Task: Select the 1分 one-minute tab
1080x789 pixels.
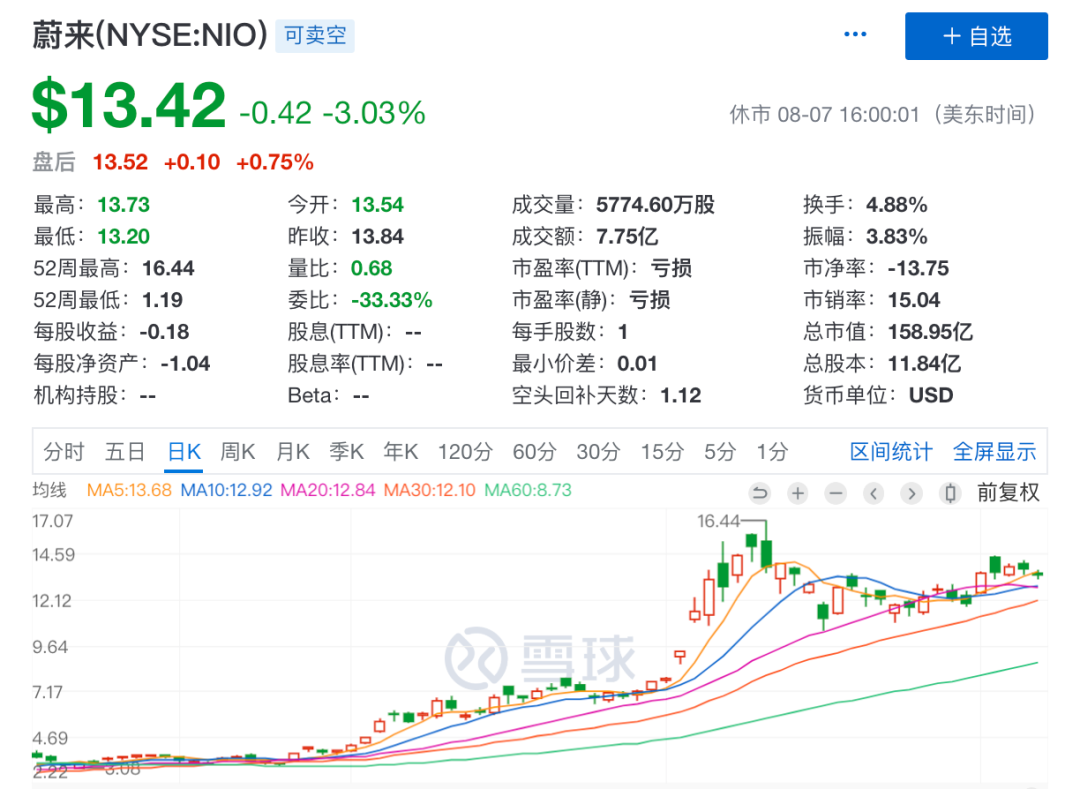Action: (771, 452)
